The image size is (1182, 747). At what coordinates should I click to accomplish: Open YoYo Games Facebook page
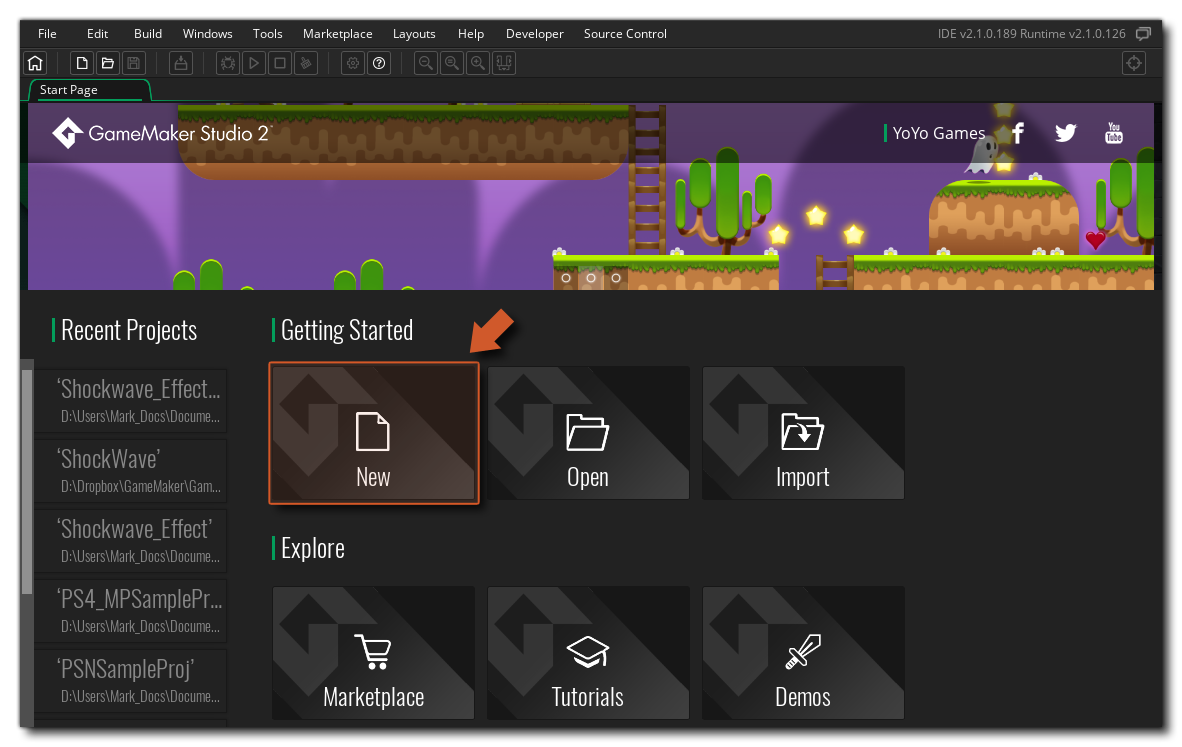(x=1018, y=133)
